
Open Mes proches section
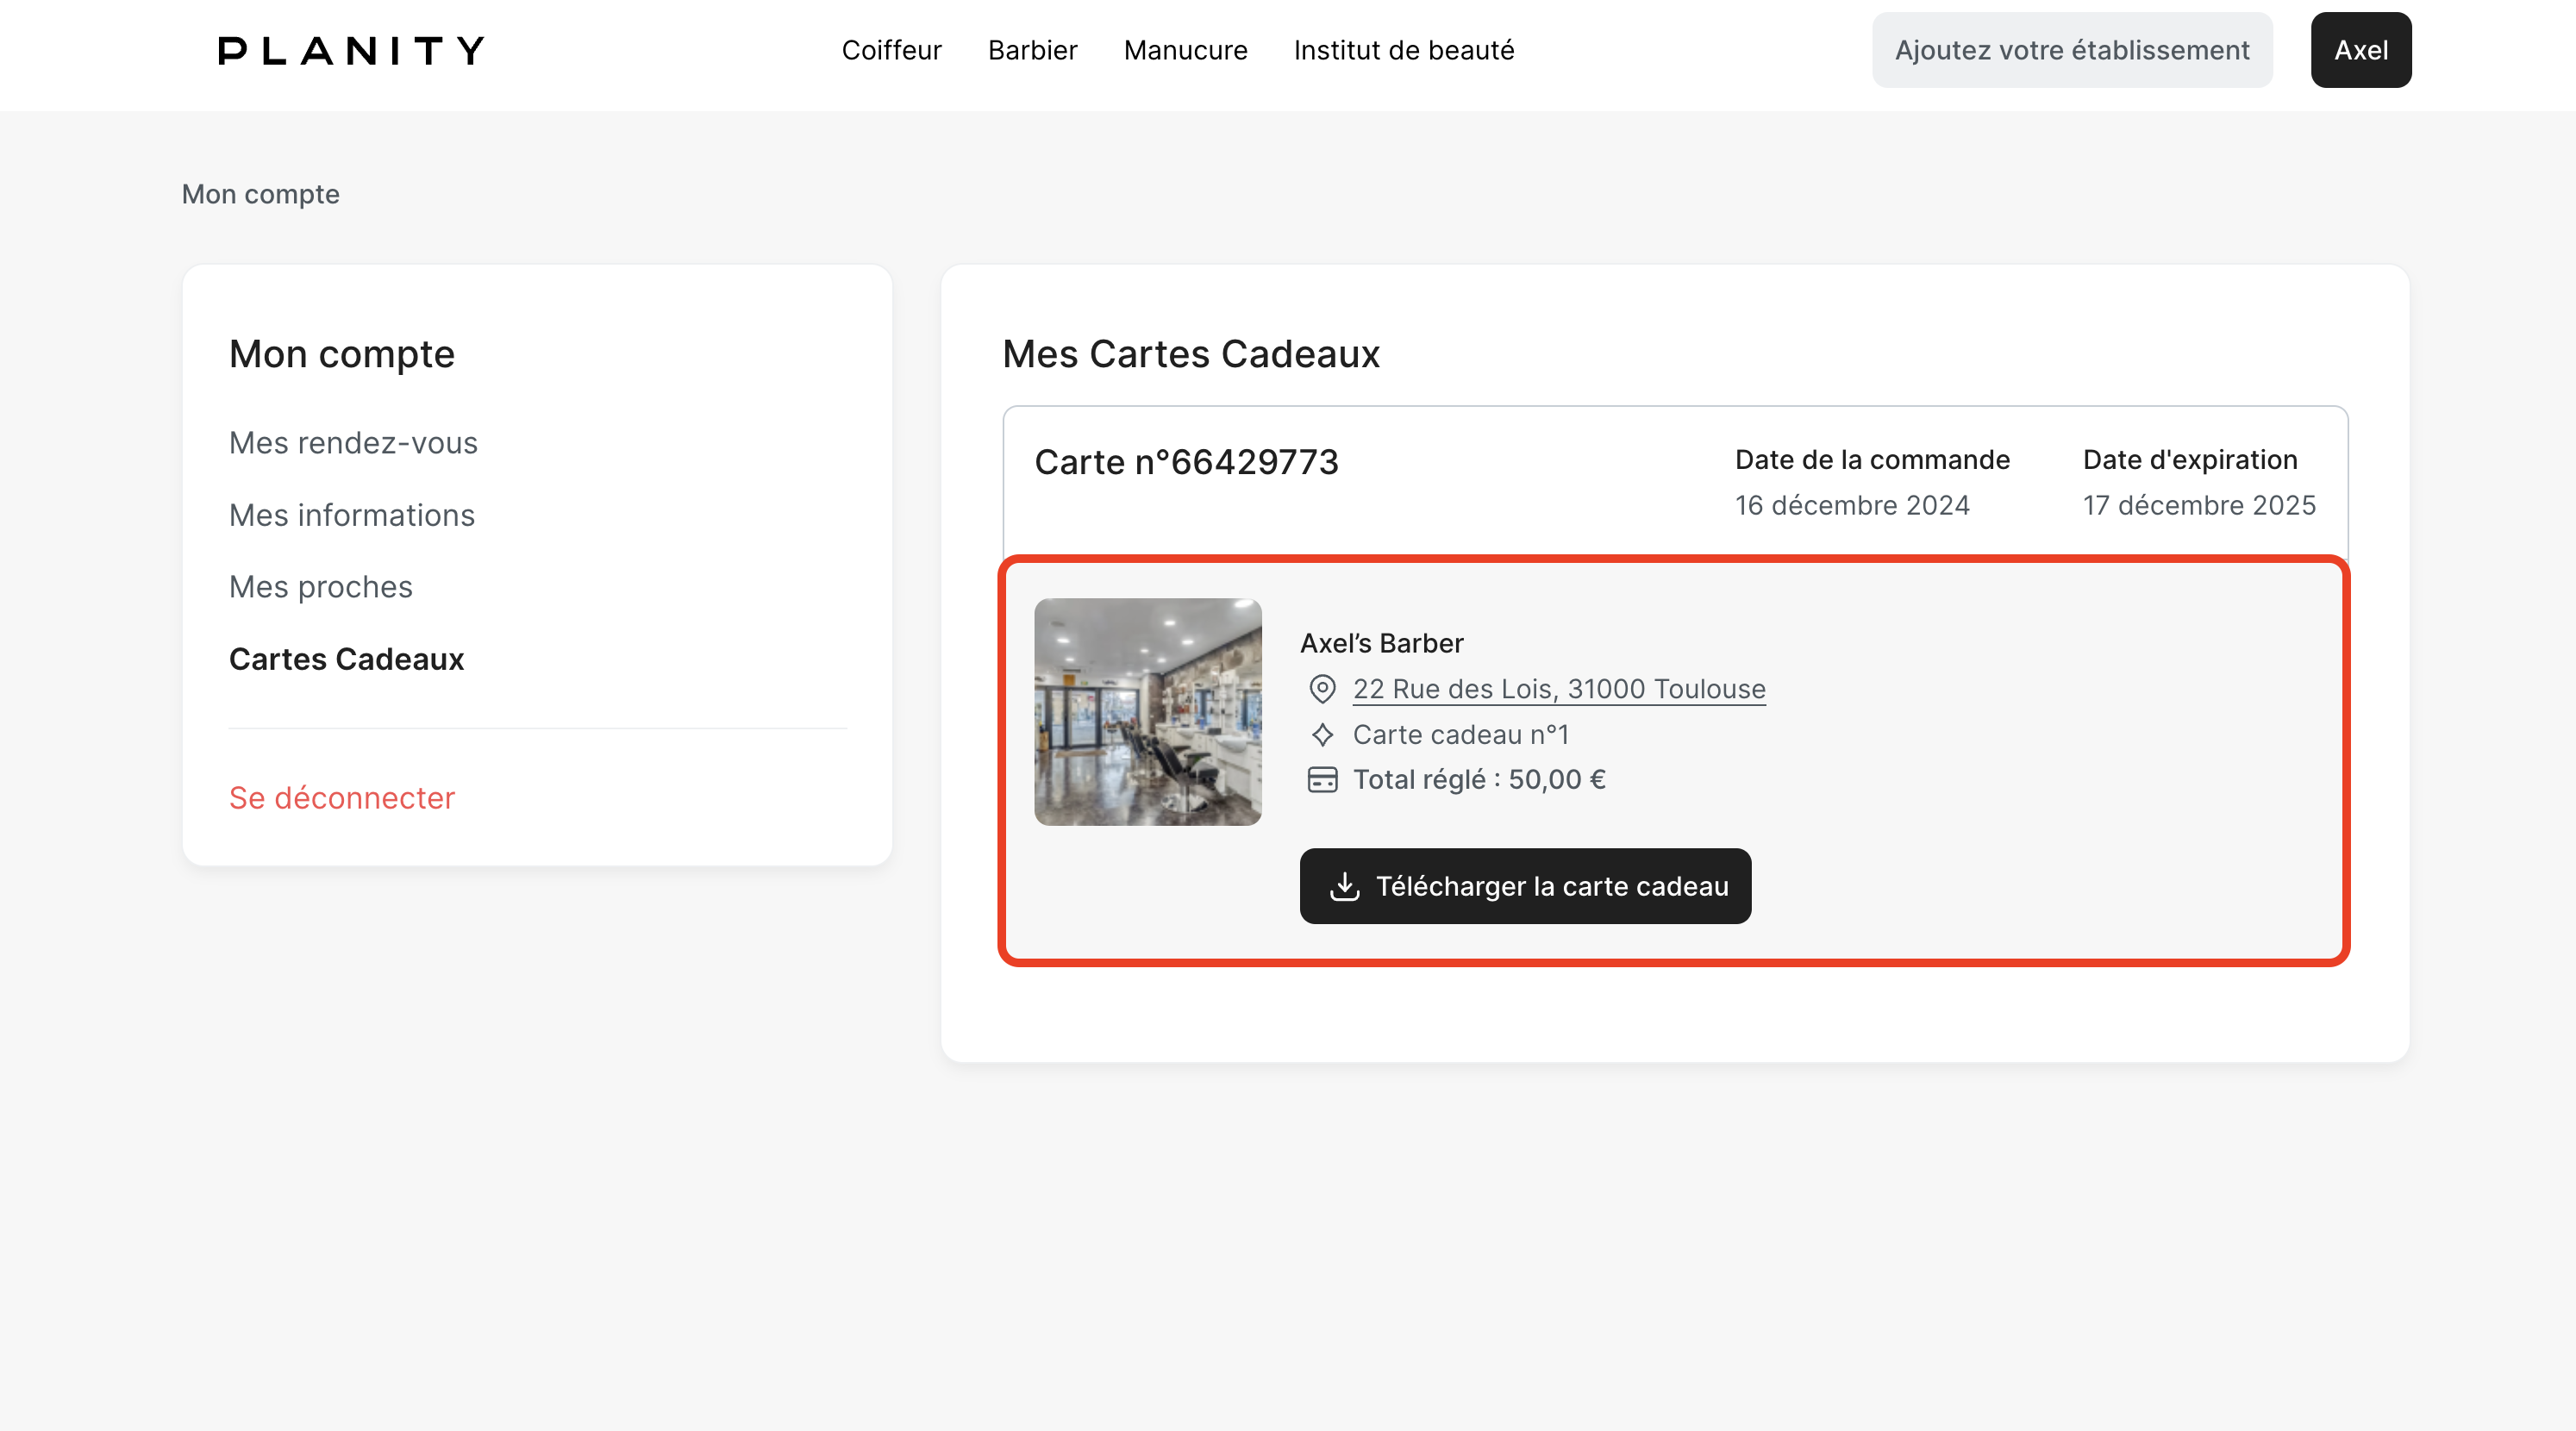click(320, 587)
